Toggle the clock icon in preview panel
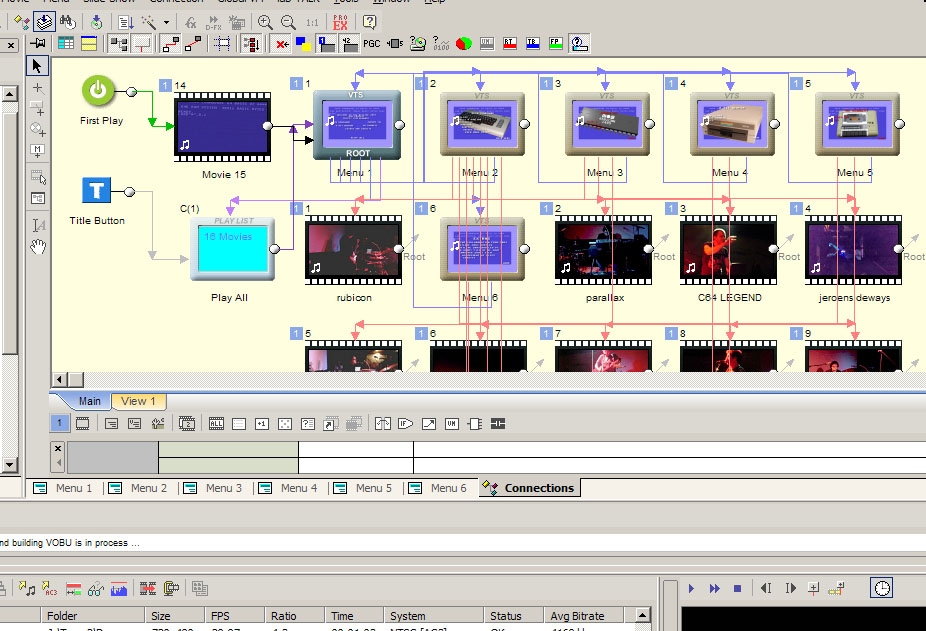926x631 pixels. [881, 589]
